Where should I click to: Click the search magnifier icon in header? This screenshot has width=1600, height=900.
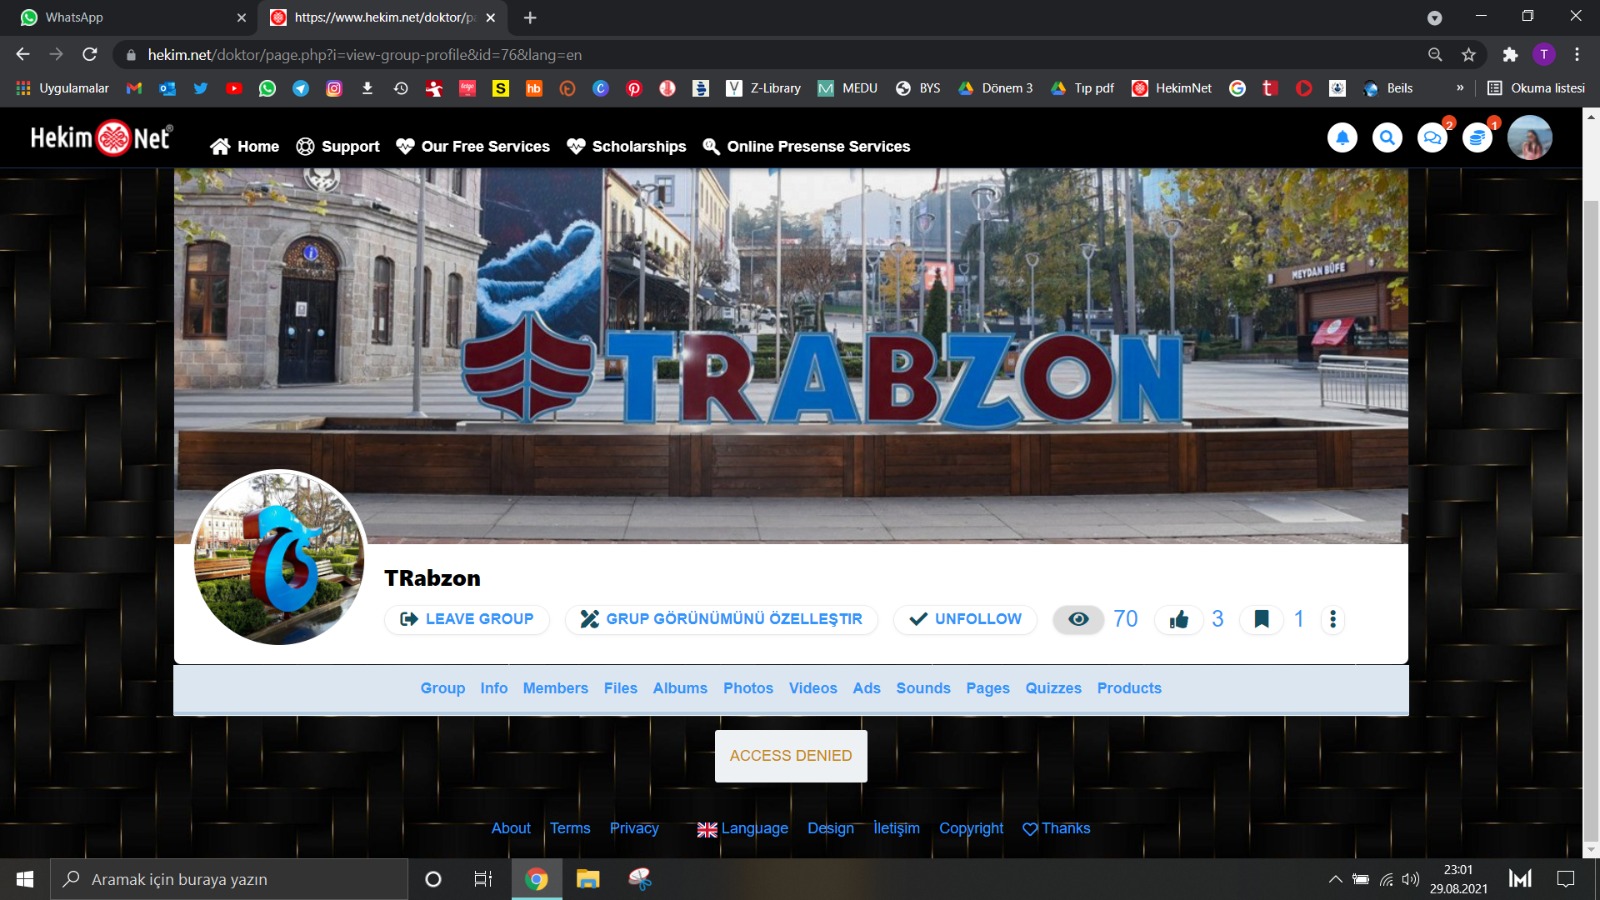pos(1387,138)
